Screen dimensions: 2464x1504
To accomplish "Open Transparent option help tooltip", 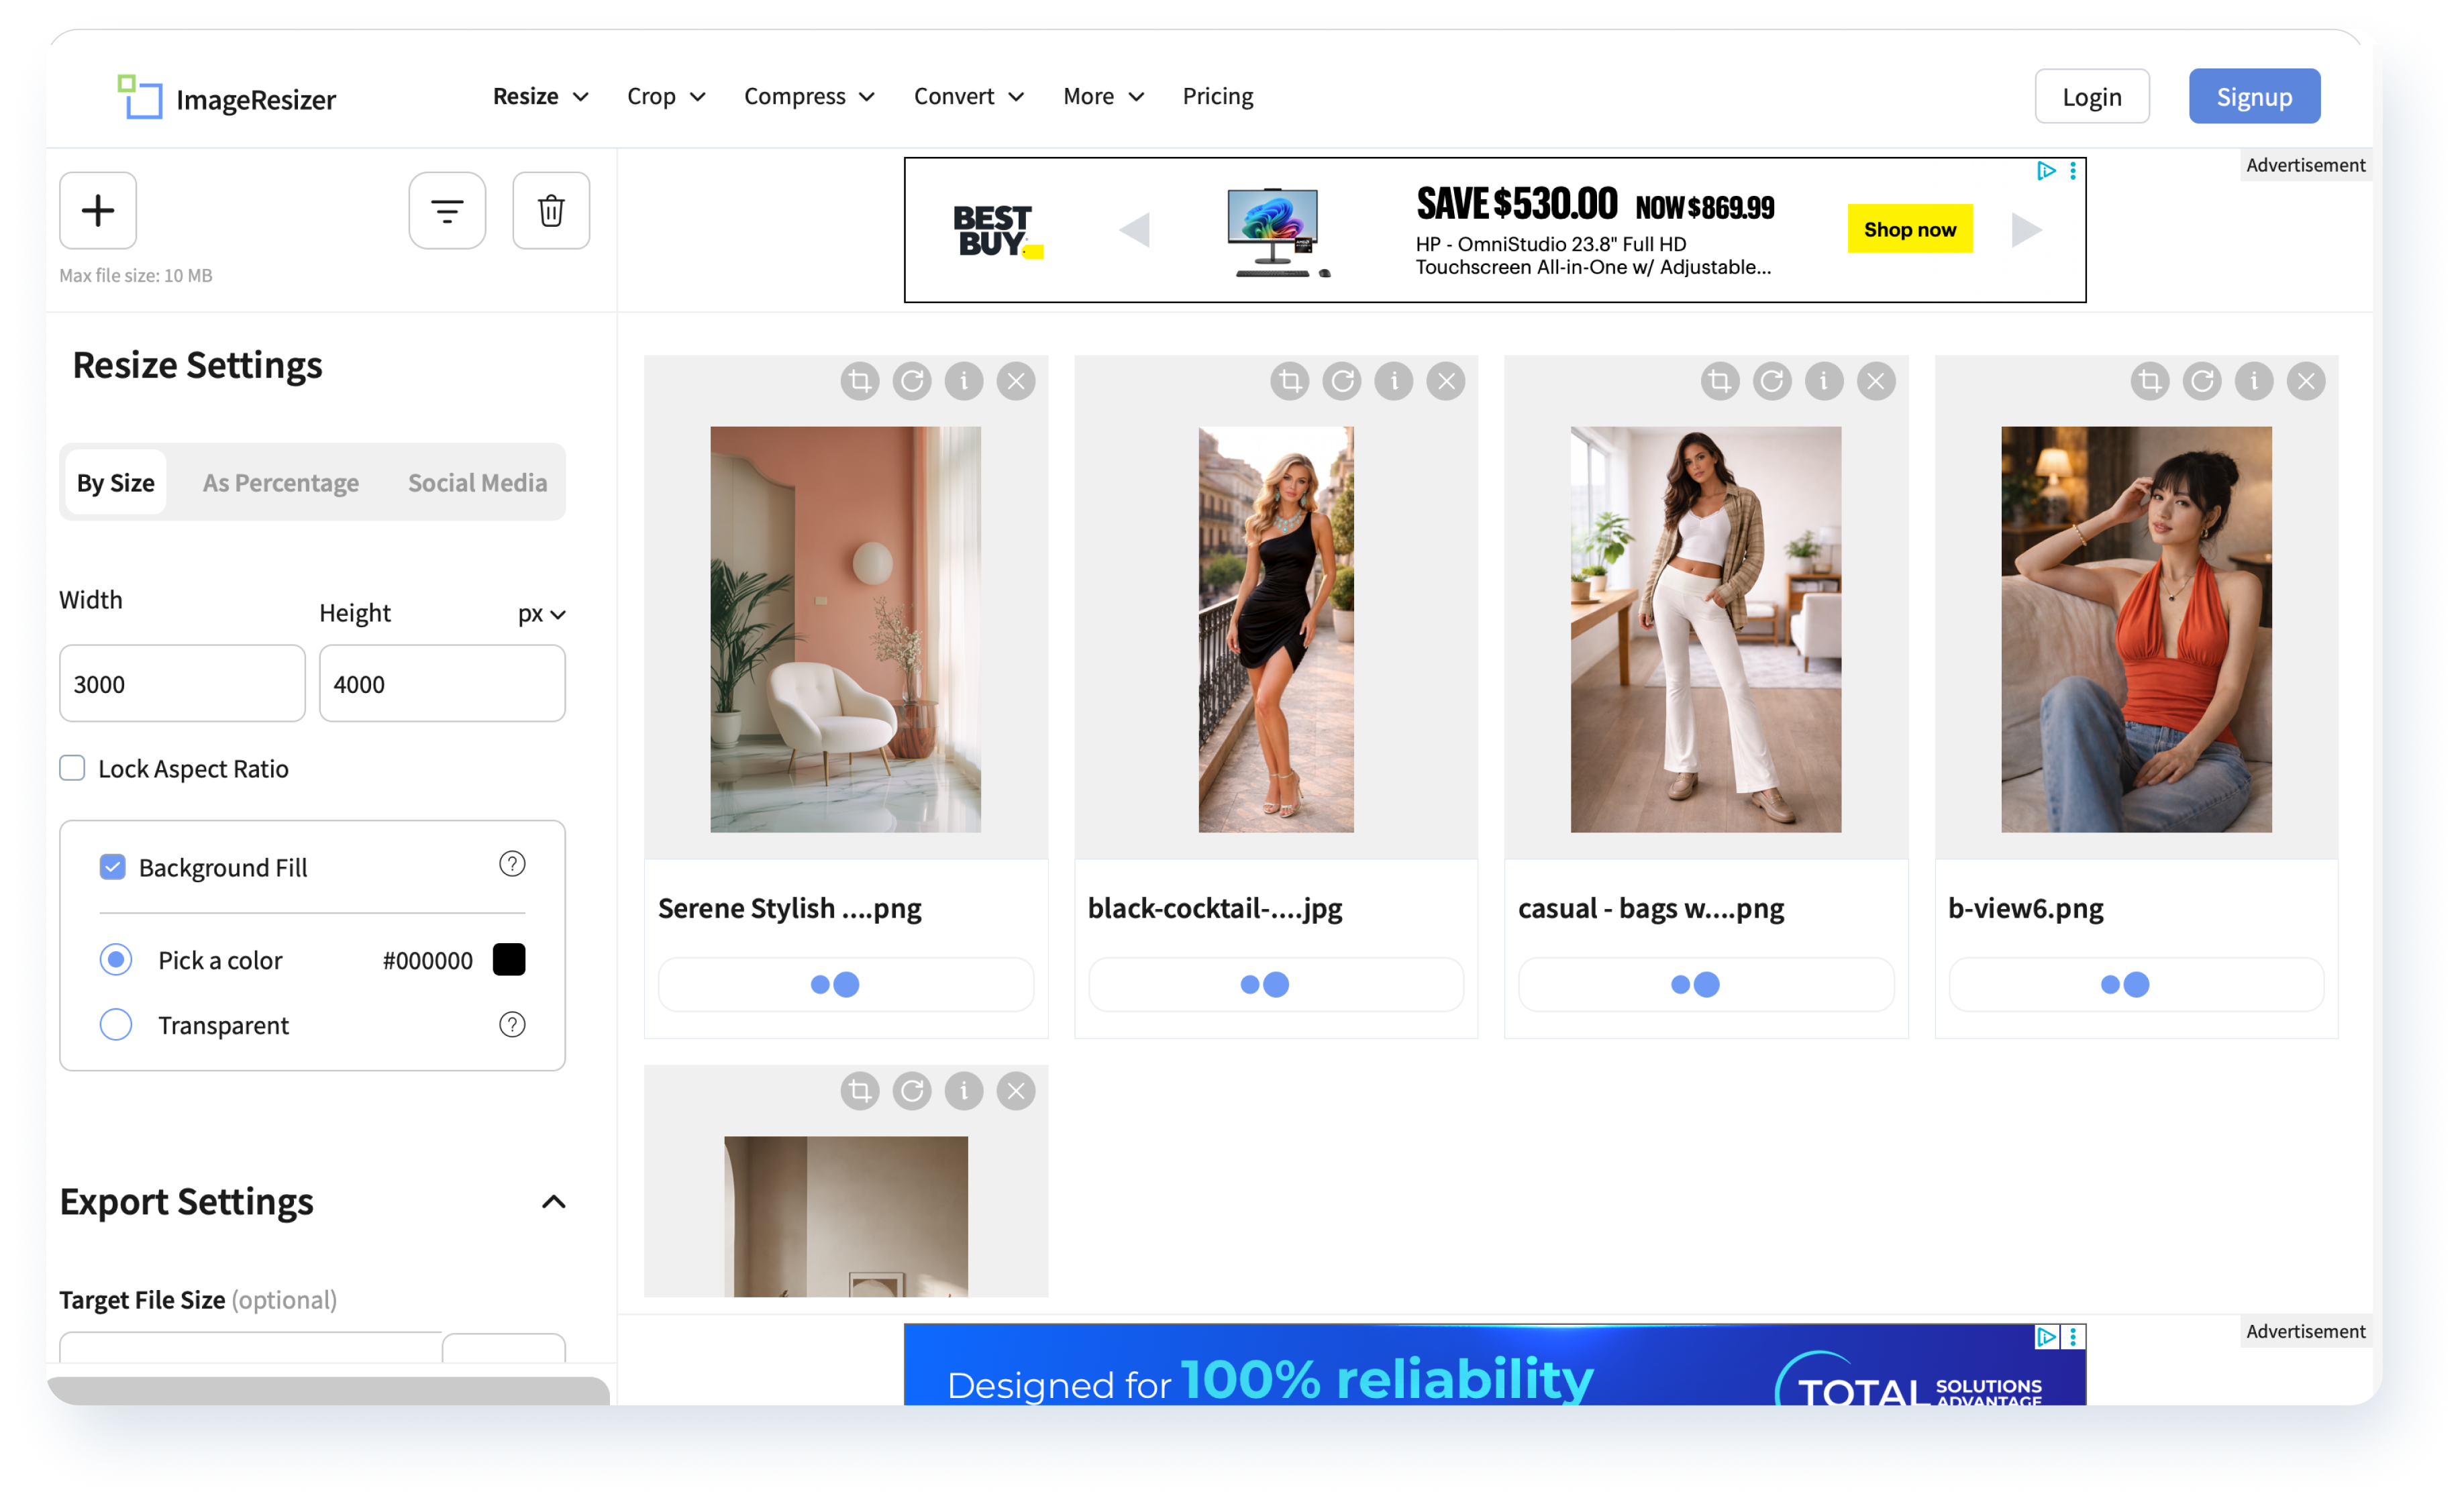I will click(512, 1025).
